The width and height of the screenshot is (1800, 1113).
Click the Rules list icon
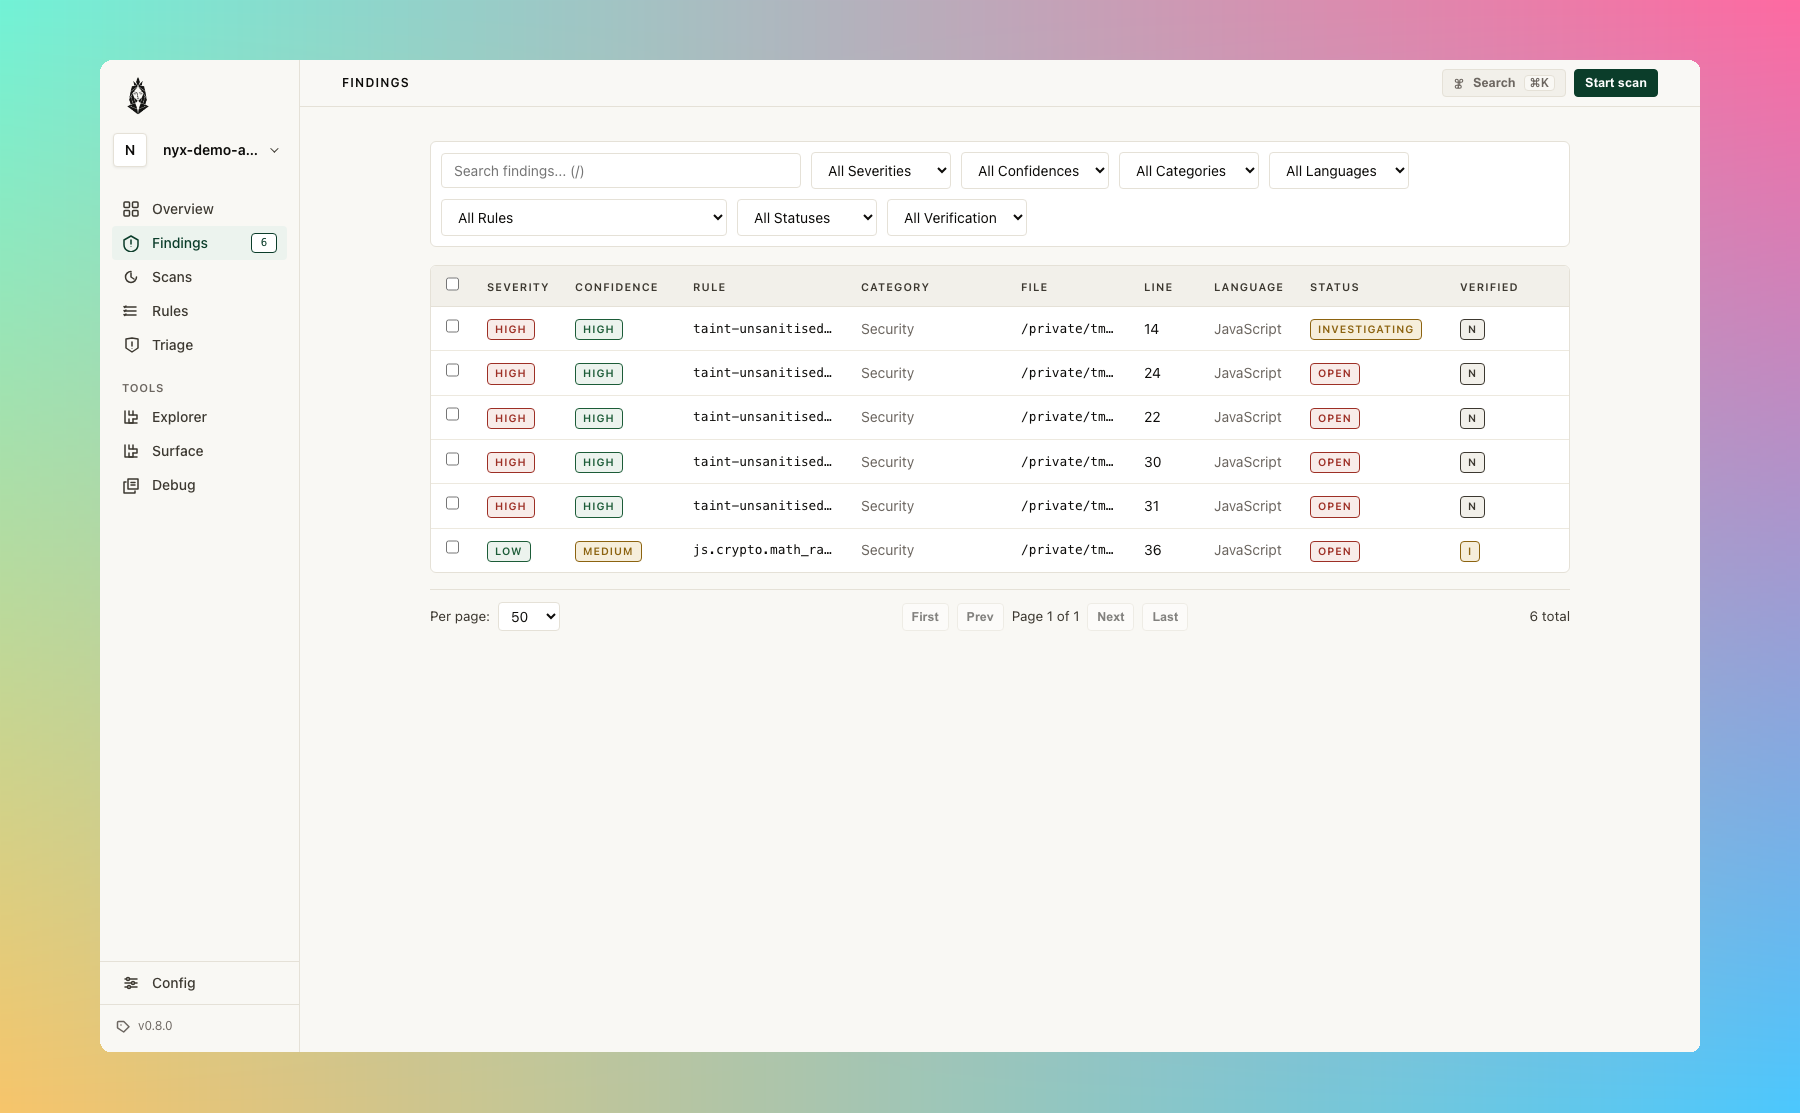131,311
